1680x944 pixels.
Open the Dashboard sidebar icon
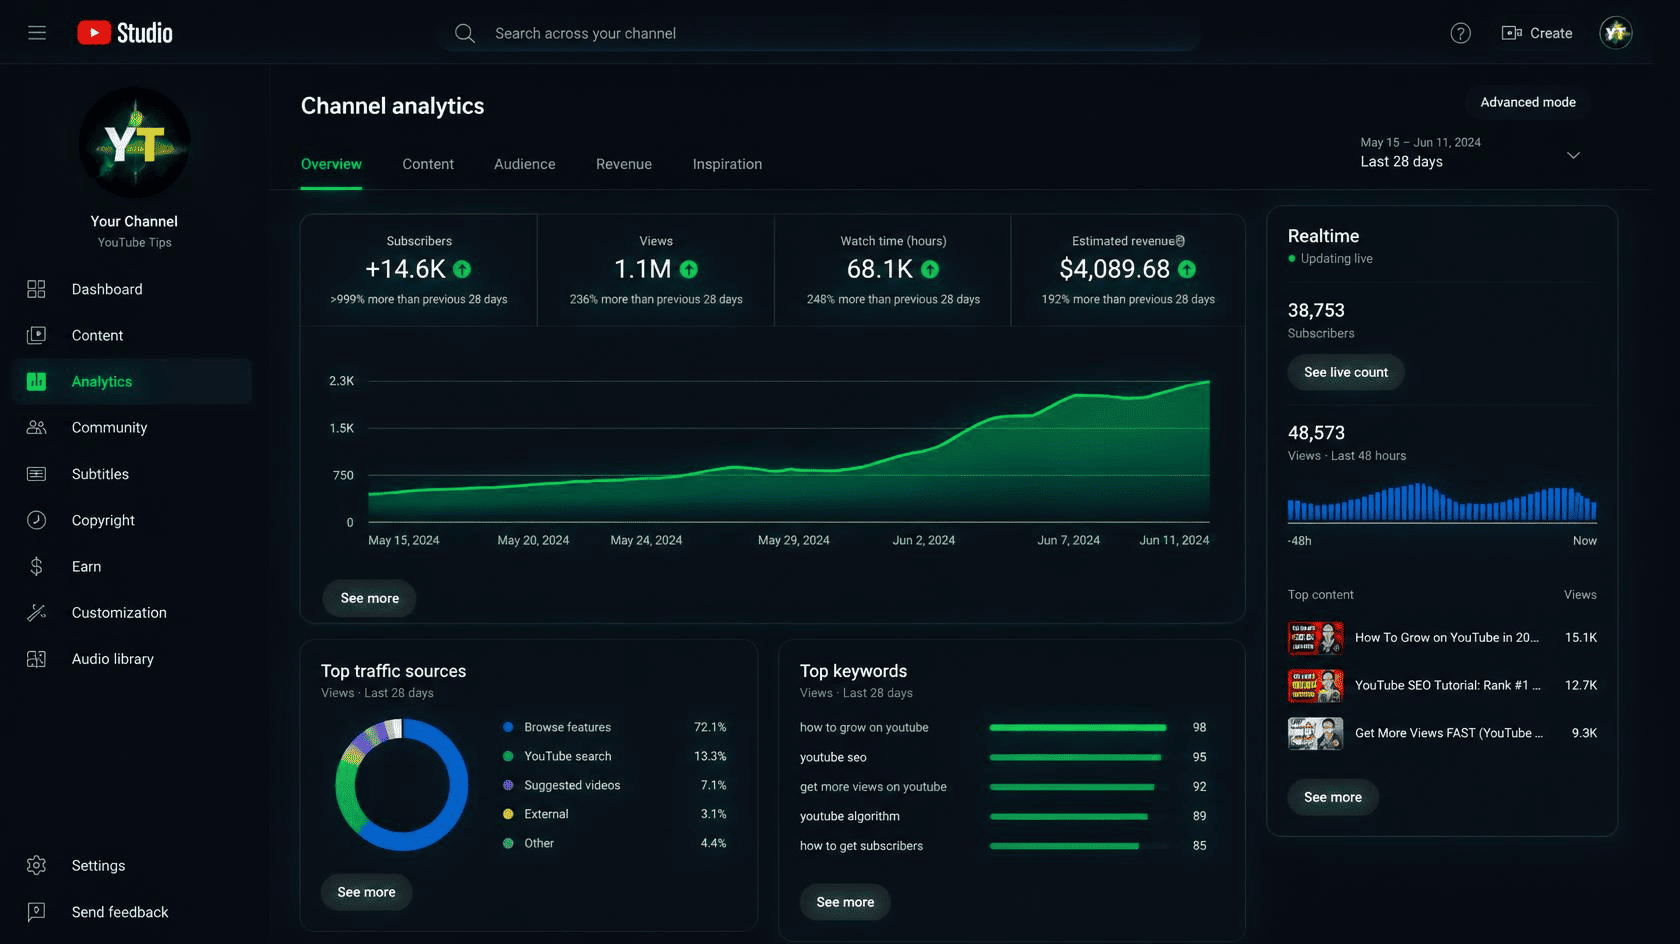click(x=36, y=289)
